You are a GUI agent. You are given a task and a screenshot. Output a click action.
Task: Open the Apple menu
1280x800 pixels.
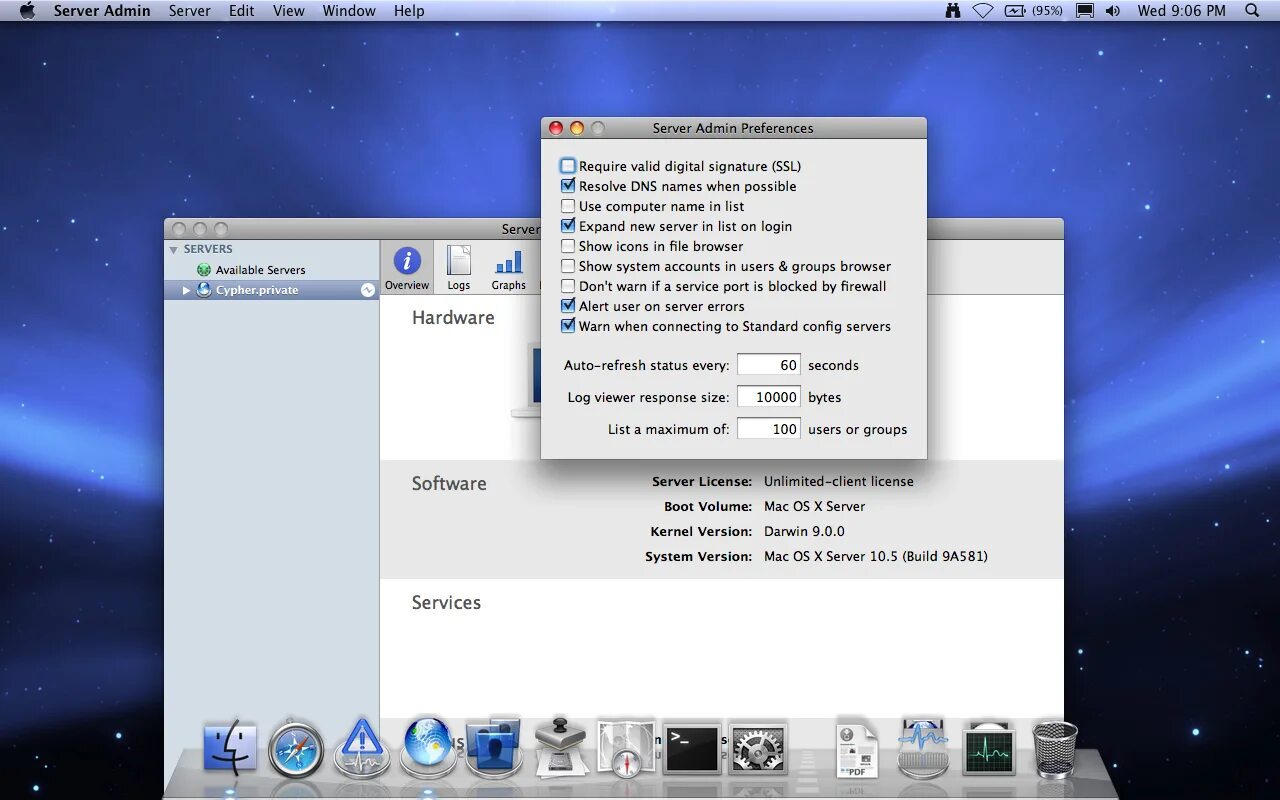click(x=27, y=11)
